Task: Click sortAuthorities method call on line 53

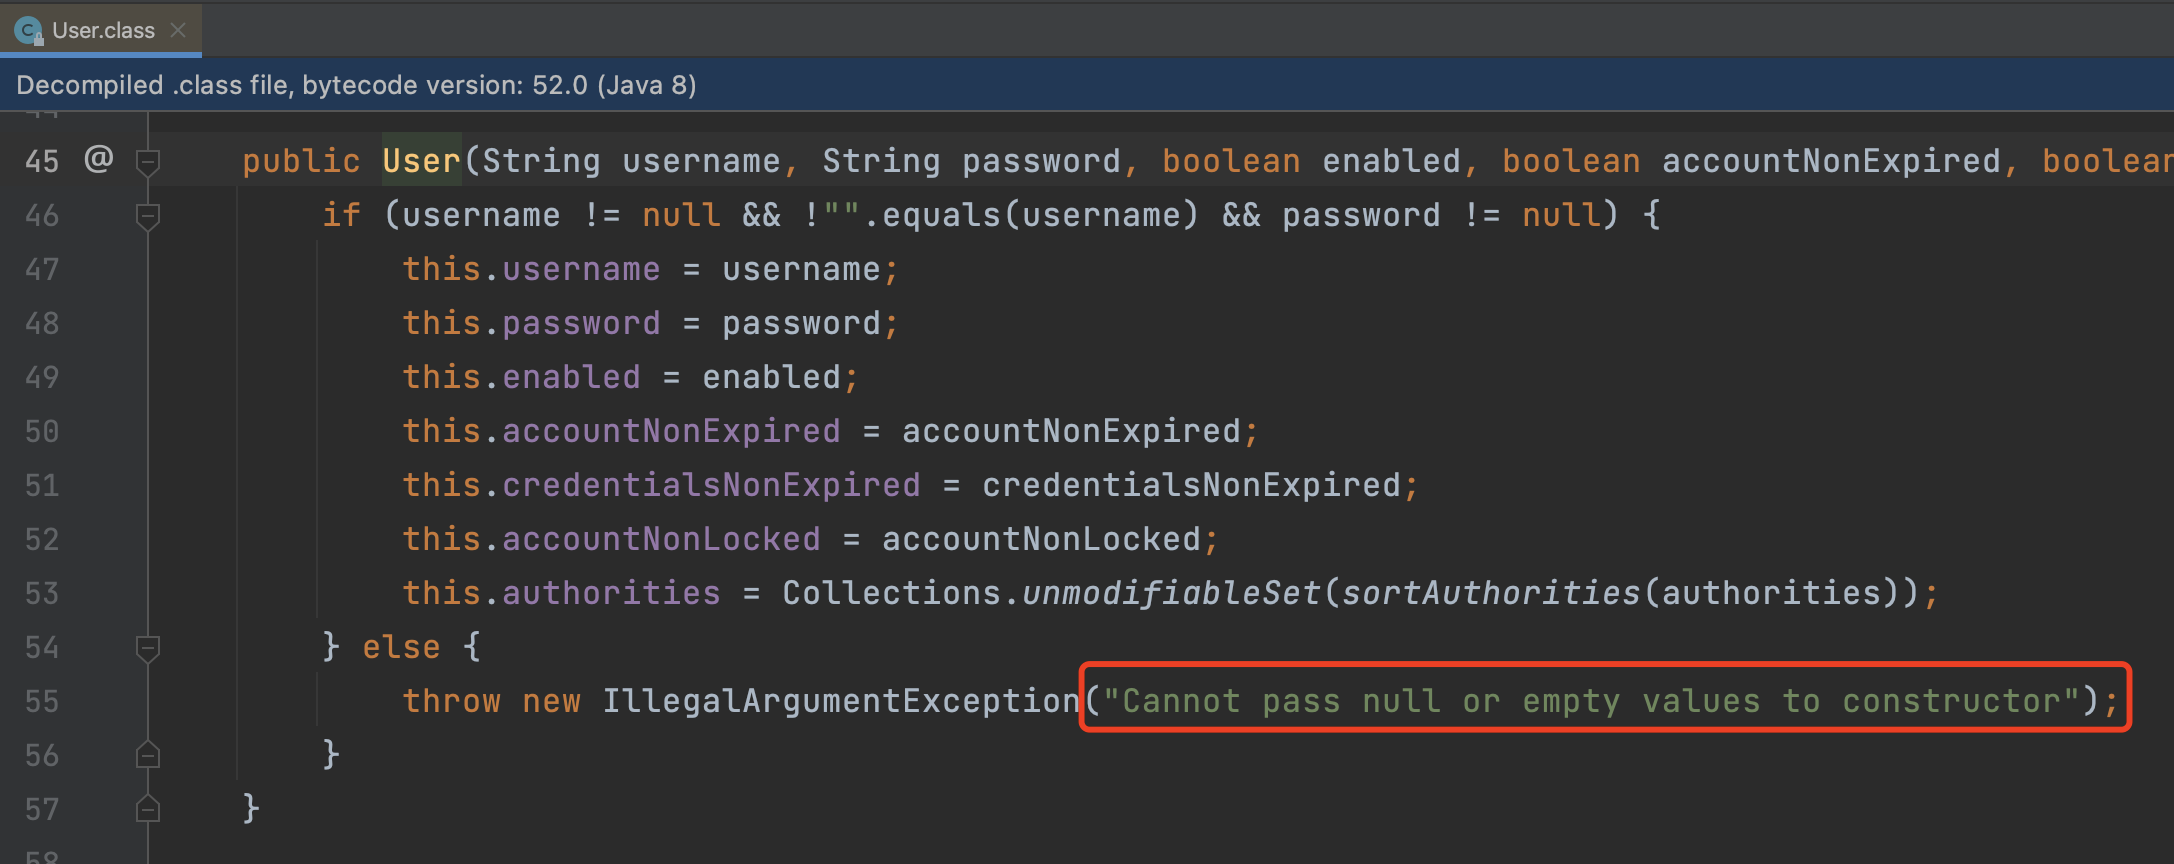Action: coord(1491,593)
